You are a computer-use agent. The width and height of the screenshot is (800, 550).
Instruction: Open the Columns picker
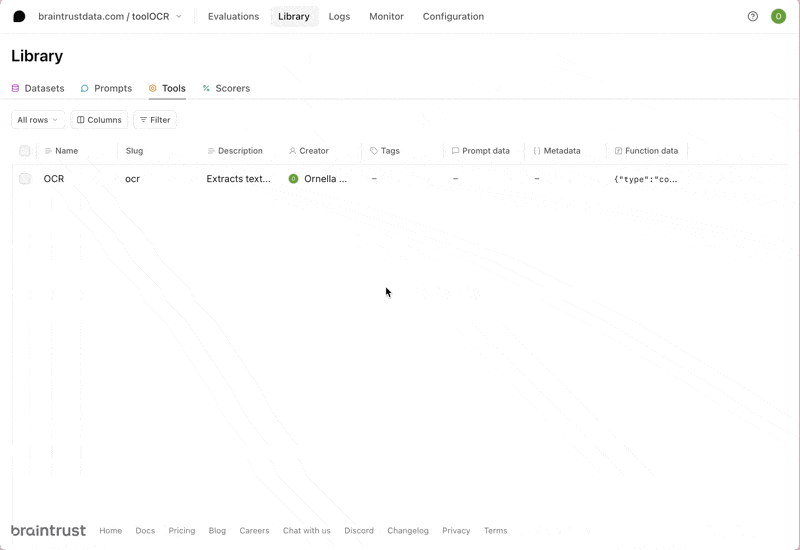99,120
